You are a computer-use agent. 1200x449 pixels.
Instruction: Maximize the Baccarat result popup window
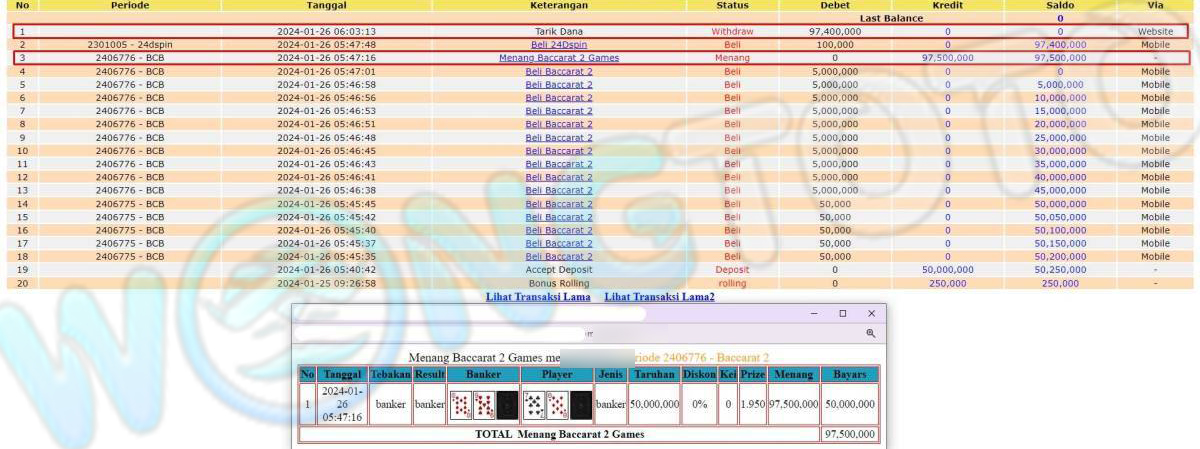pos(842,313)
